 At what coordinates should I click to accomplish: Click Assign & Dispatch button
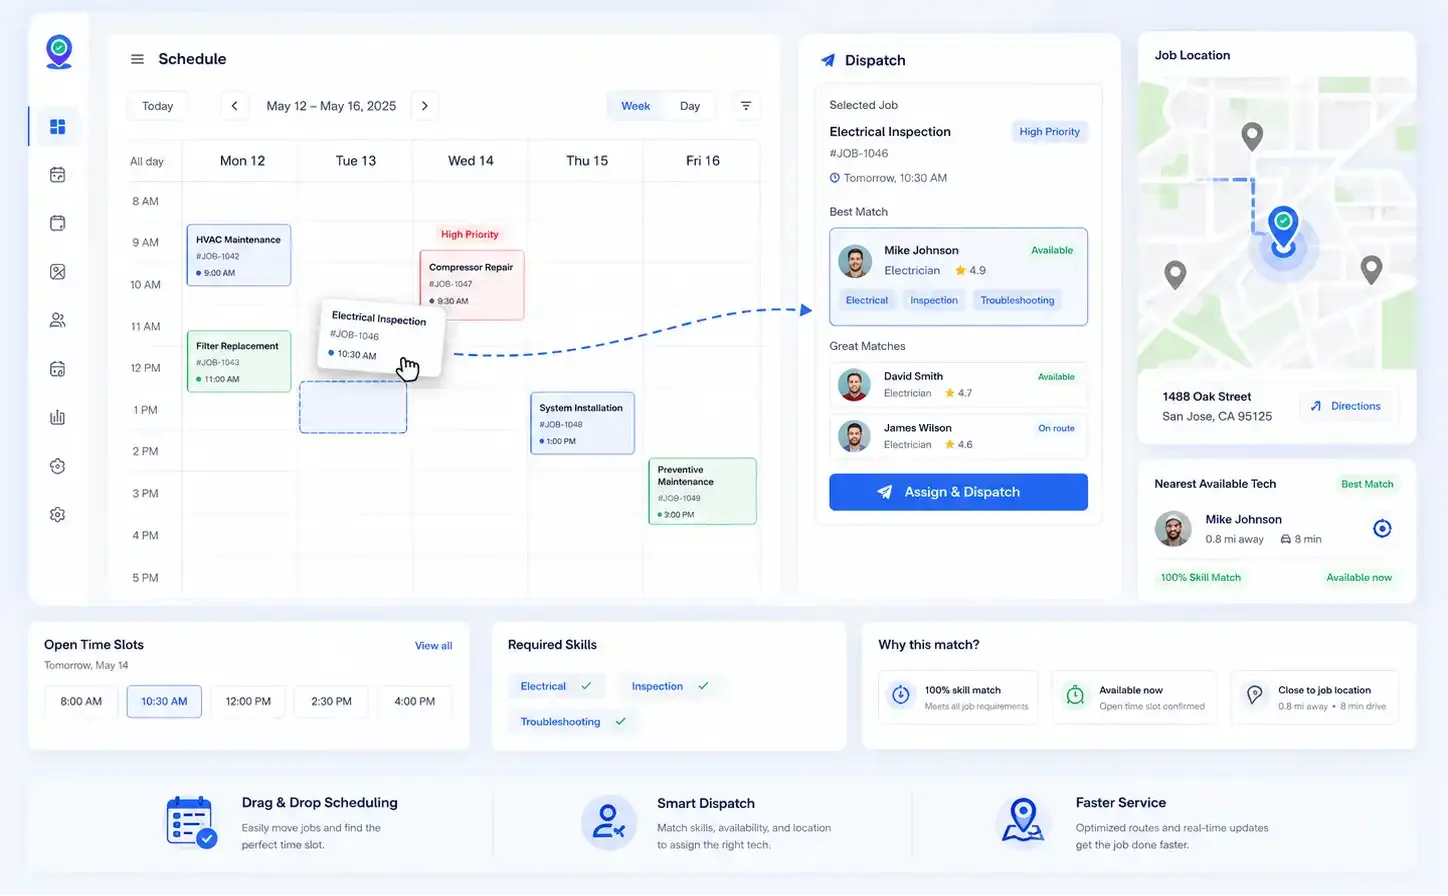[x=958, y=492]
